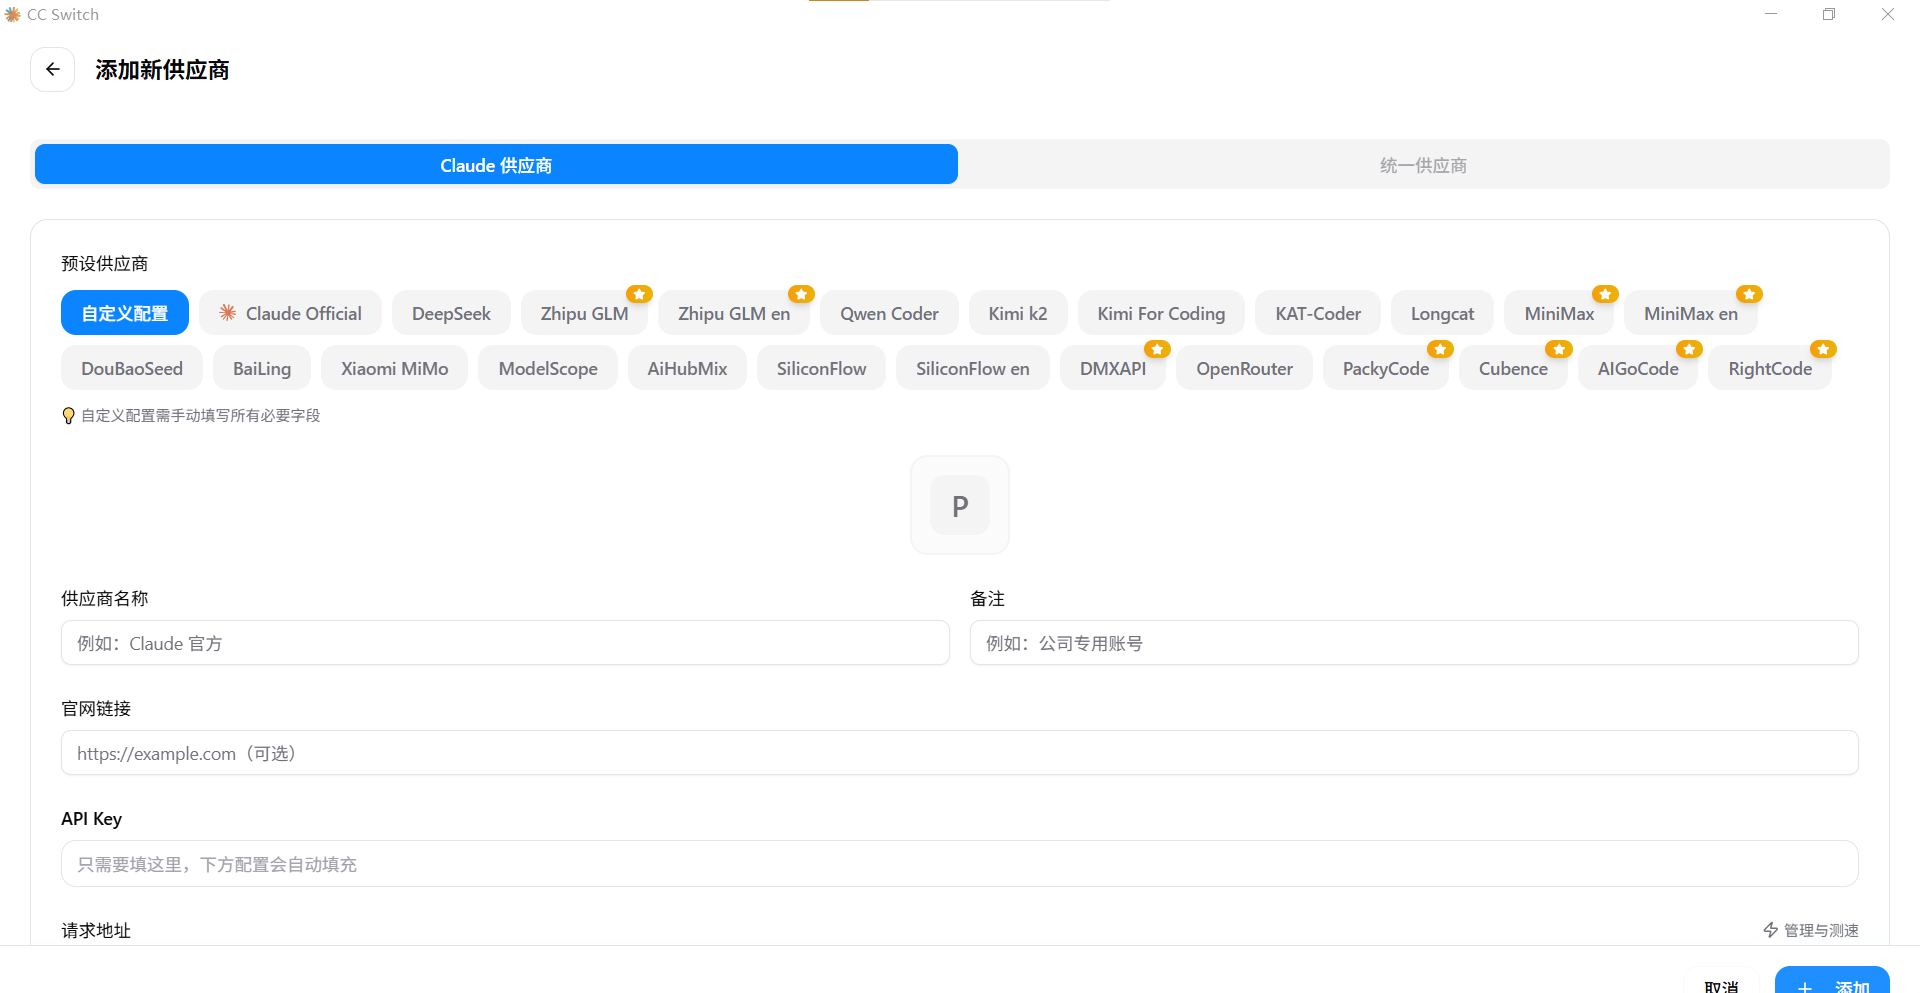Select the Kimi For Coding preset
Screen dimensions: 1920x993
[1161, 313]
